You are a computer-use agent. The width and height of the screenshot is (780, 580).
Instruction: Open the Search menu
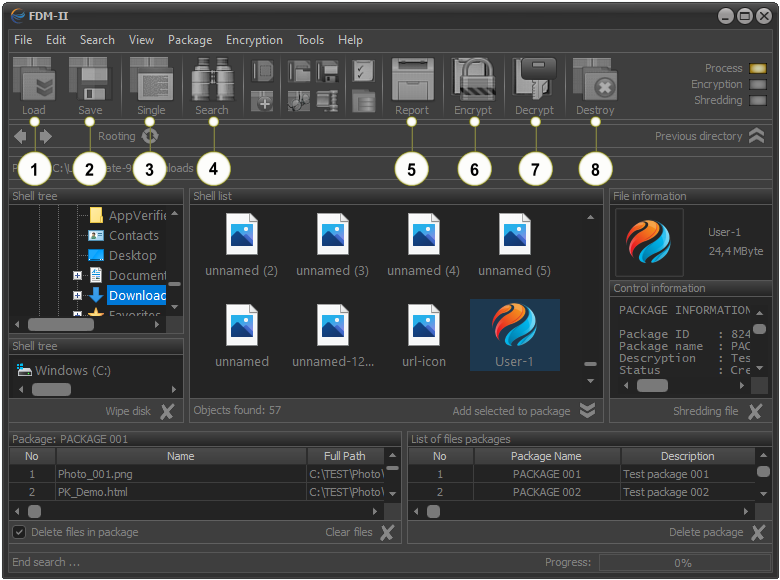pos(97,40)
